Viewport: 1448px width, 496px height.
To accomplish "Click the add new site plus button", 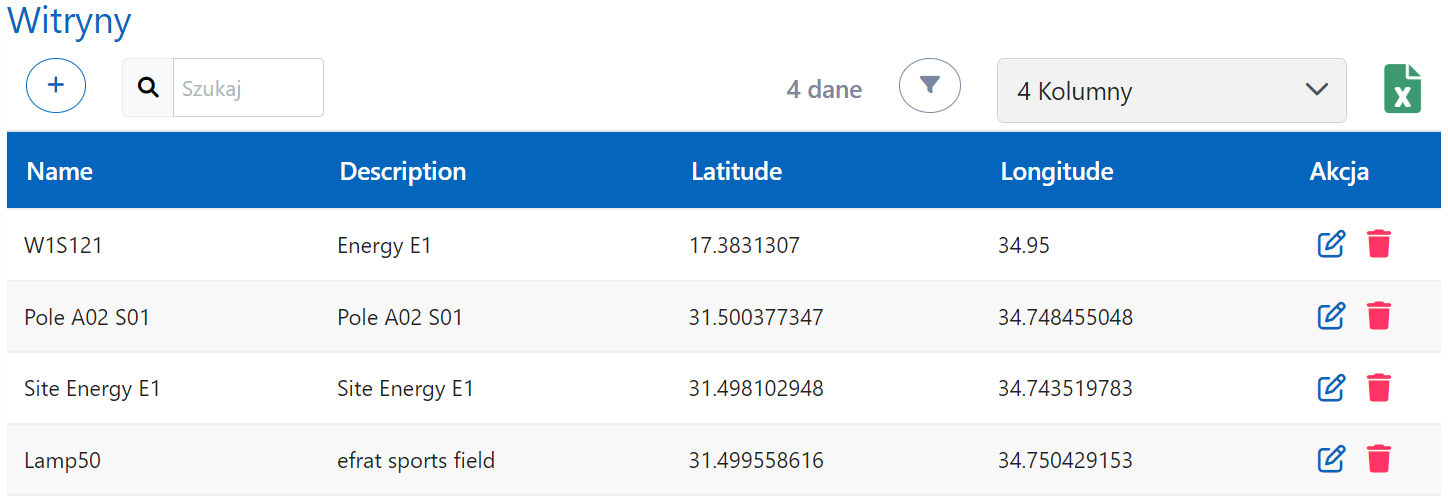I will pyautogui.click(x=56, y=86).
